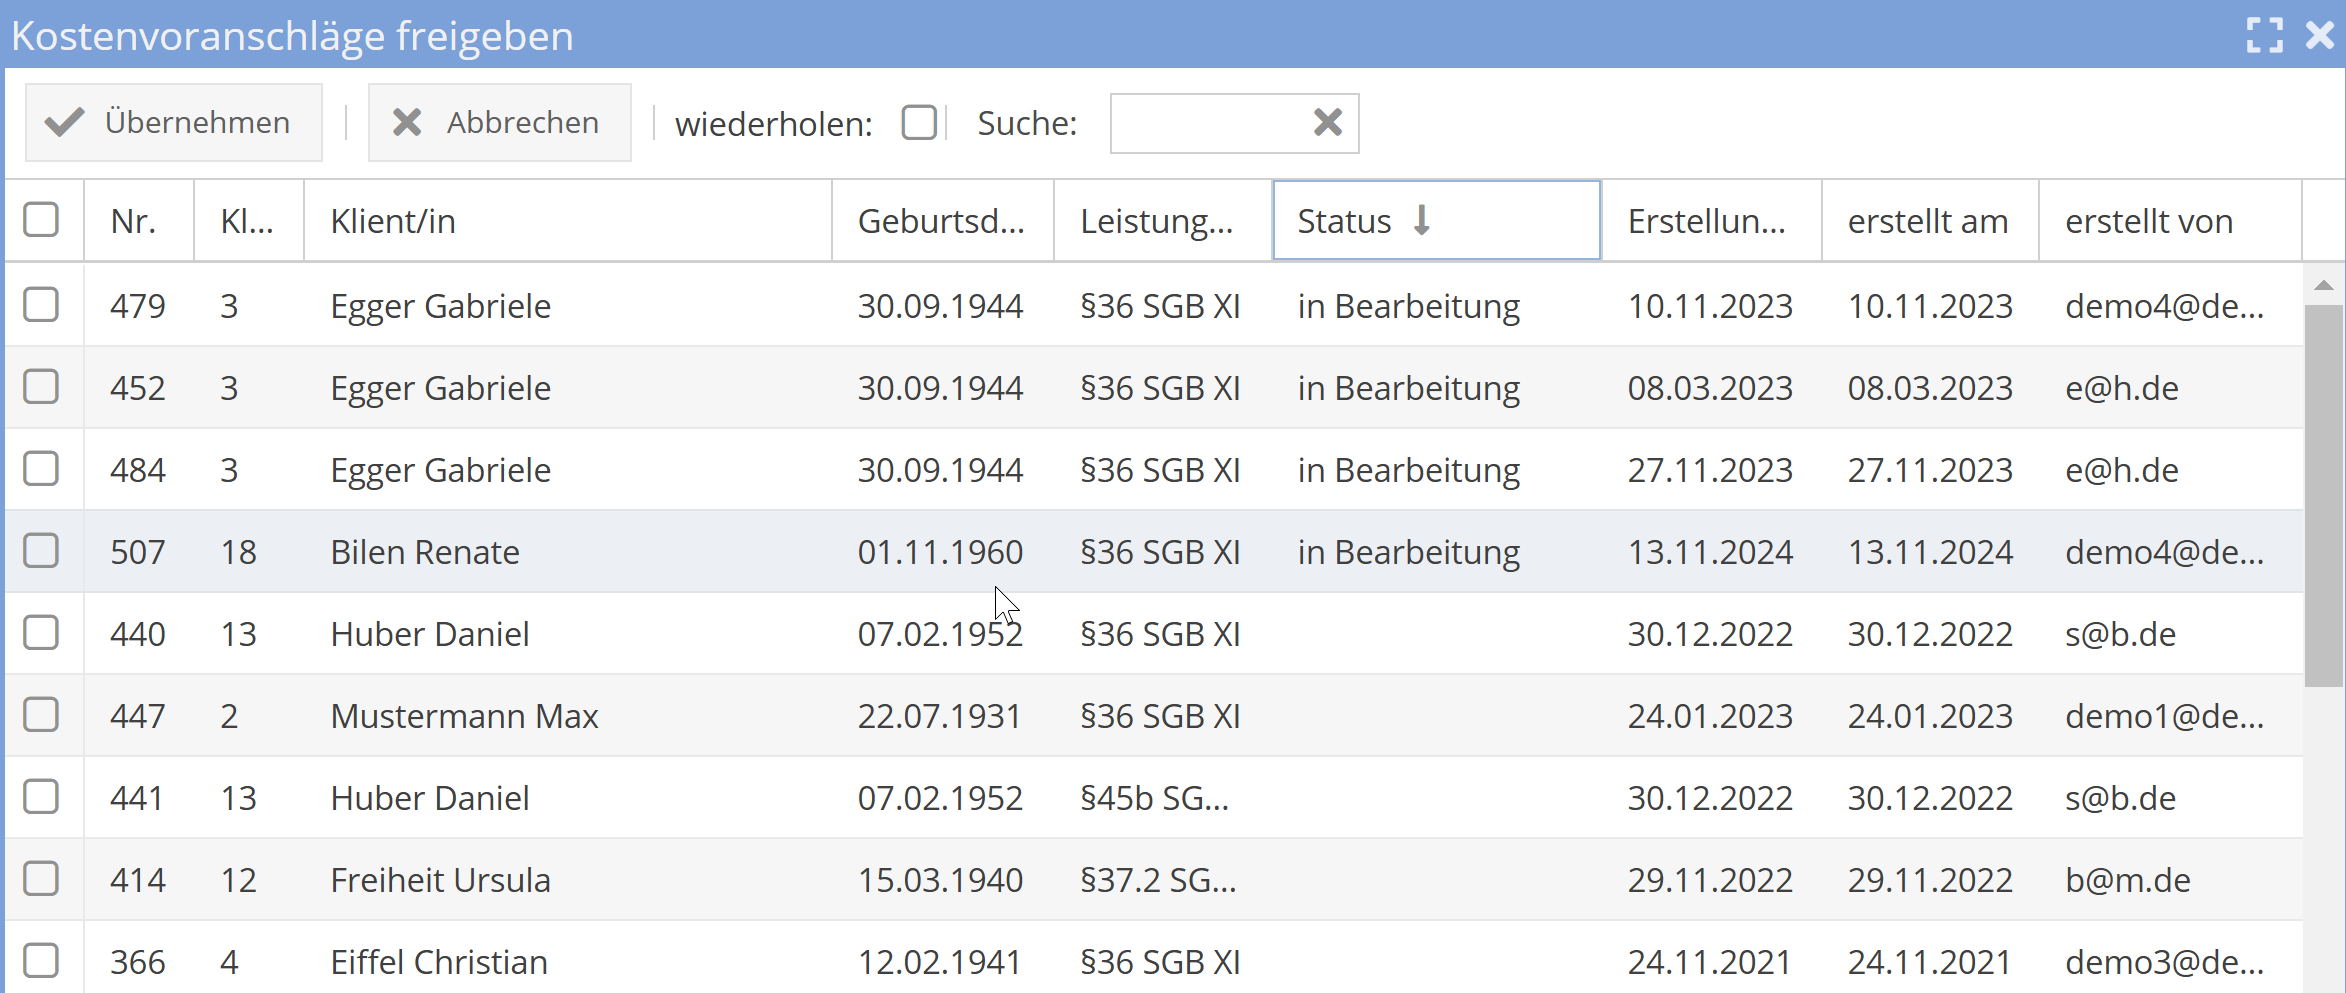Check the row for Mustermann Max
2346x993 pixels.
tap(41, 715)
